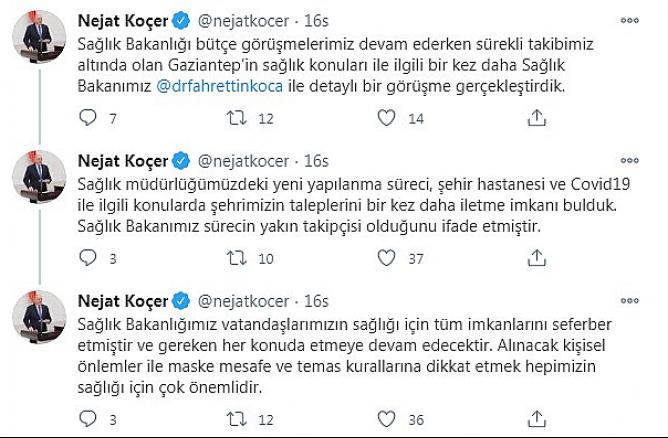Open the profile avatar of the second tweet
Viewport: 668px width, 438px height.
39,176
